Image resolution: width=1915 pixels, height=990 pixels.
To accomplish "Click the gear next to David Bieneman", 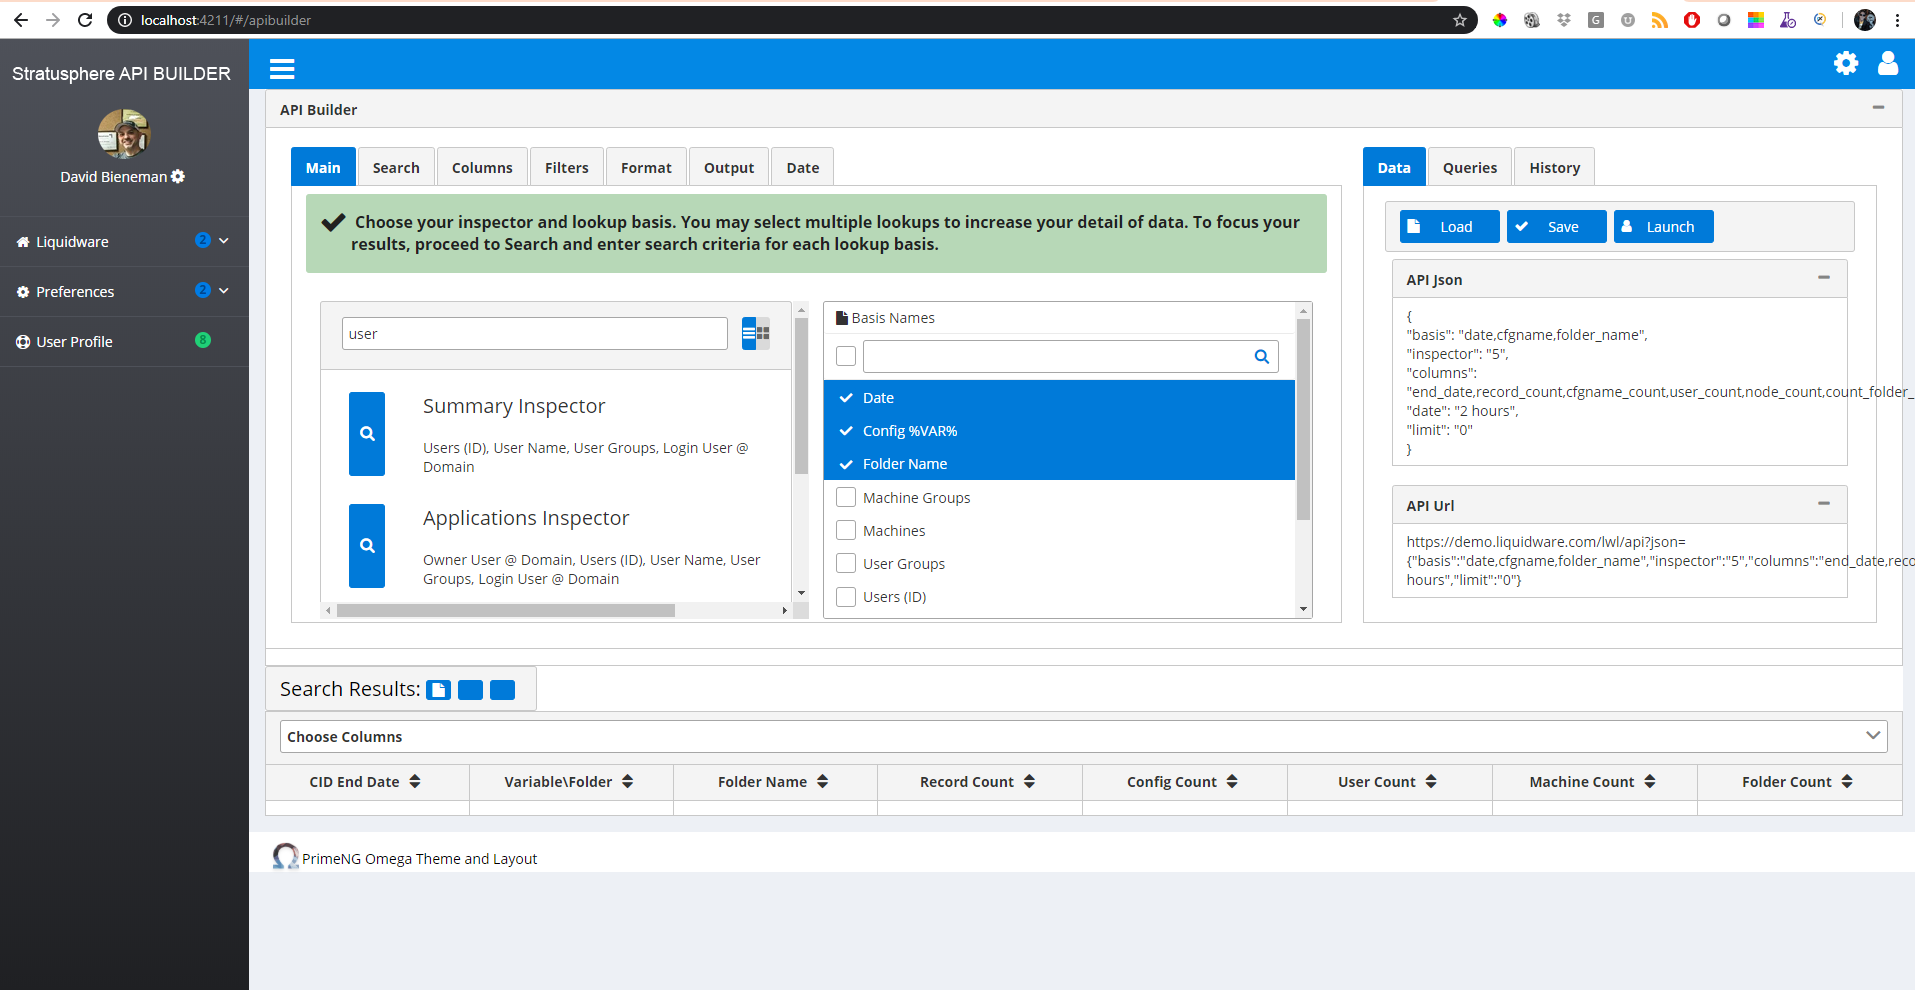I will pyautogui.click(x=178, y=176).
